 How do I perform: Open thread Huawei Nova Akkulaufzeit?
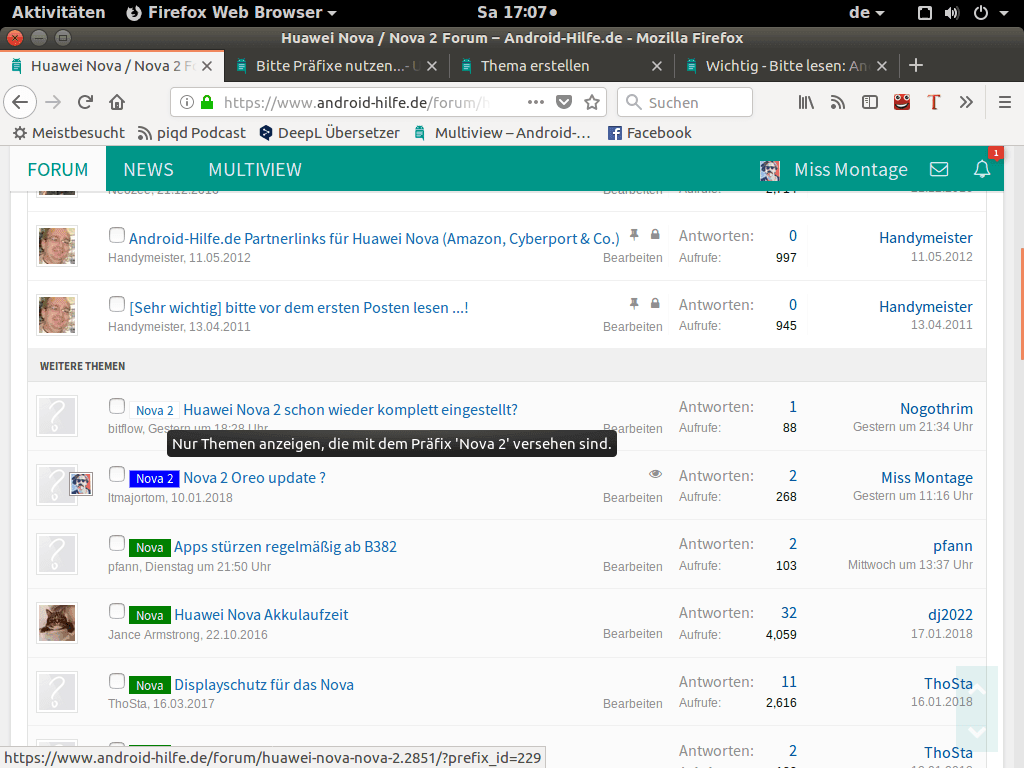coord(261,615)
